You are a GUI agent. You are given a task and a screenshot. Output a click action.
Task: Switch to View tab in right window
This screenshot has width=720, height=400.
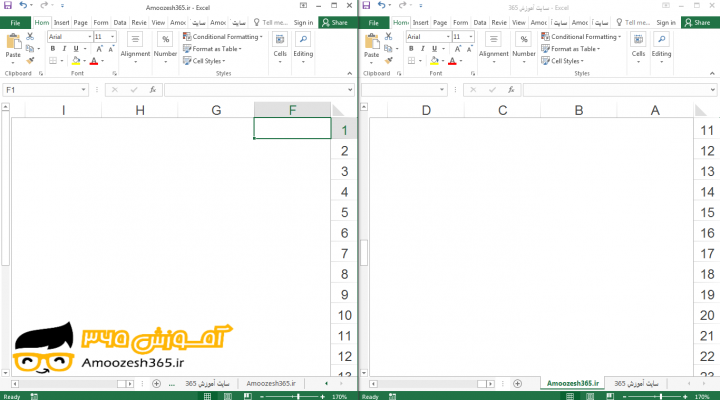coord(518,23)
